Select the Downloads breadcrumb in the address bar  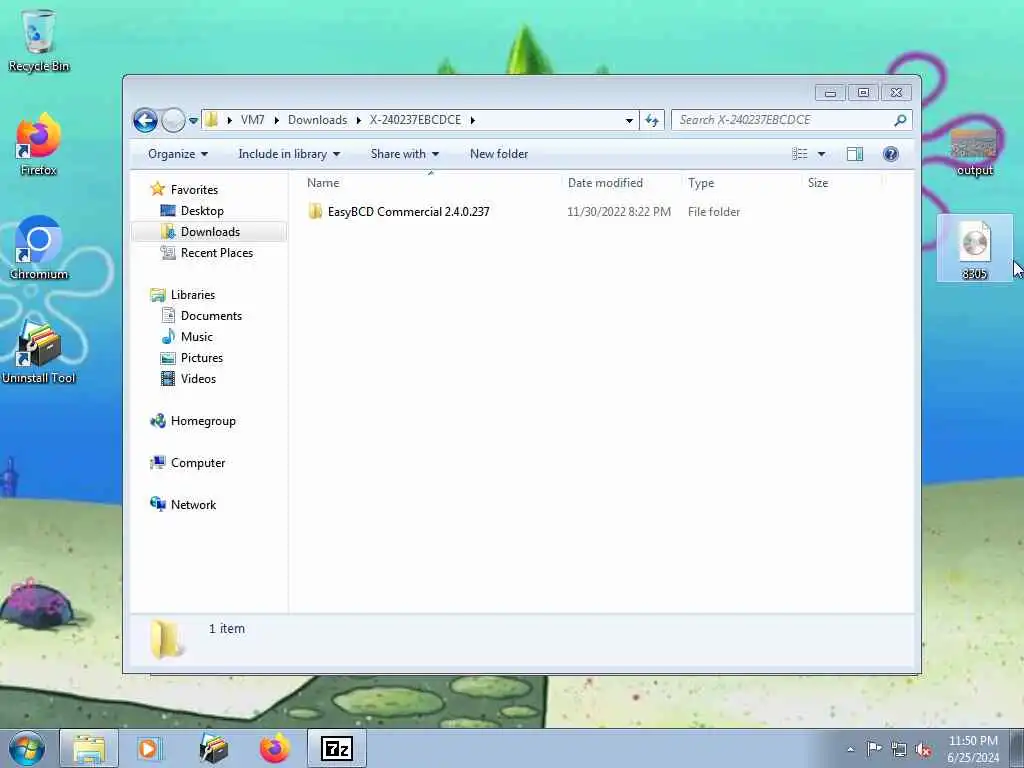click(317, 120)
